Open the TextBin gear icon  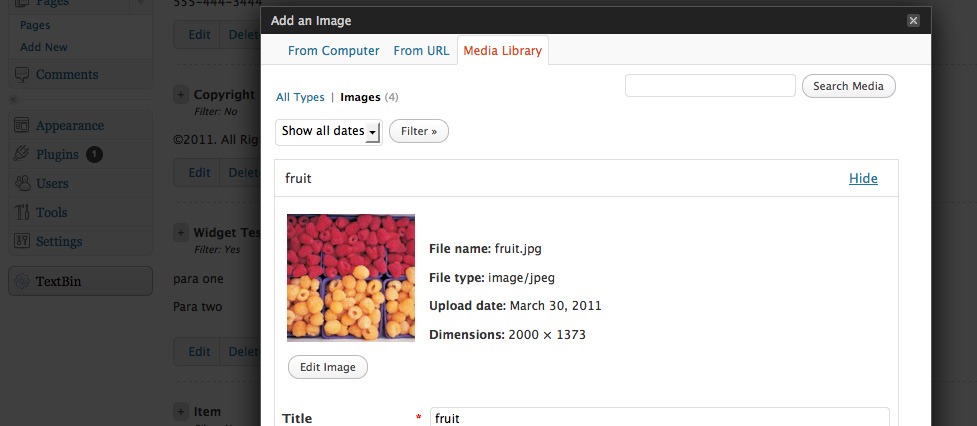tap(22, 282)
